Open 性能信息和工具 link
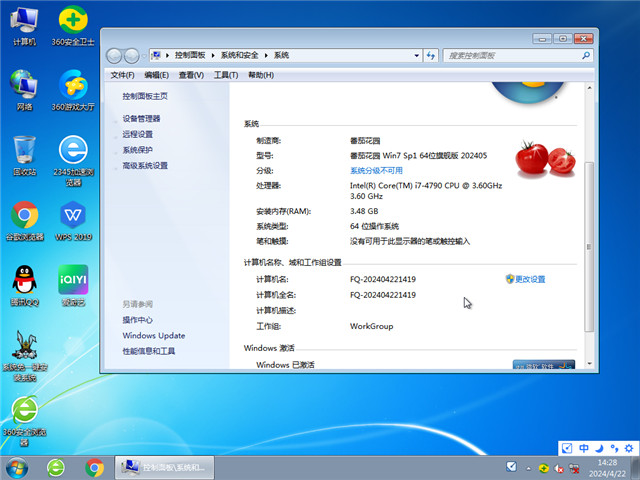The width and height of the screenshot is (640, 480). [x=149, y=351]
